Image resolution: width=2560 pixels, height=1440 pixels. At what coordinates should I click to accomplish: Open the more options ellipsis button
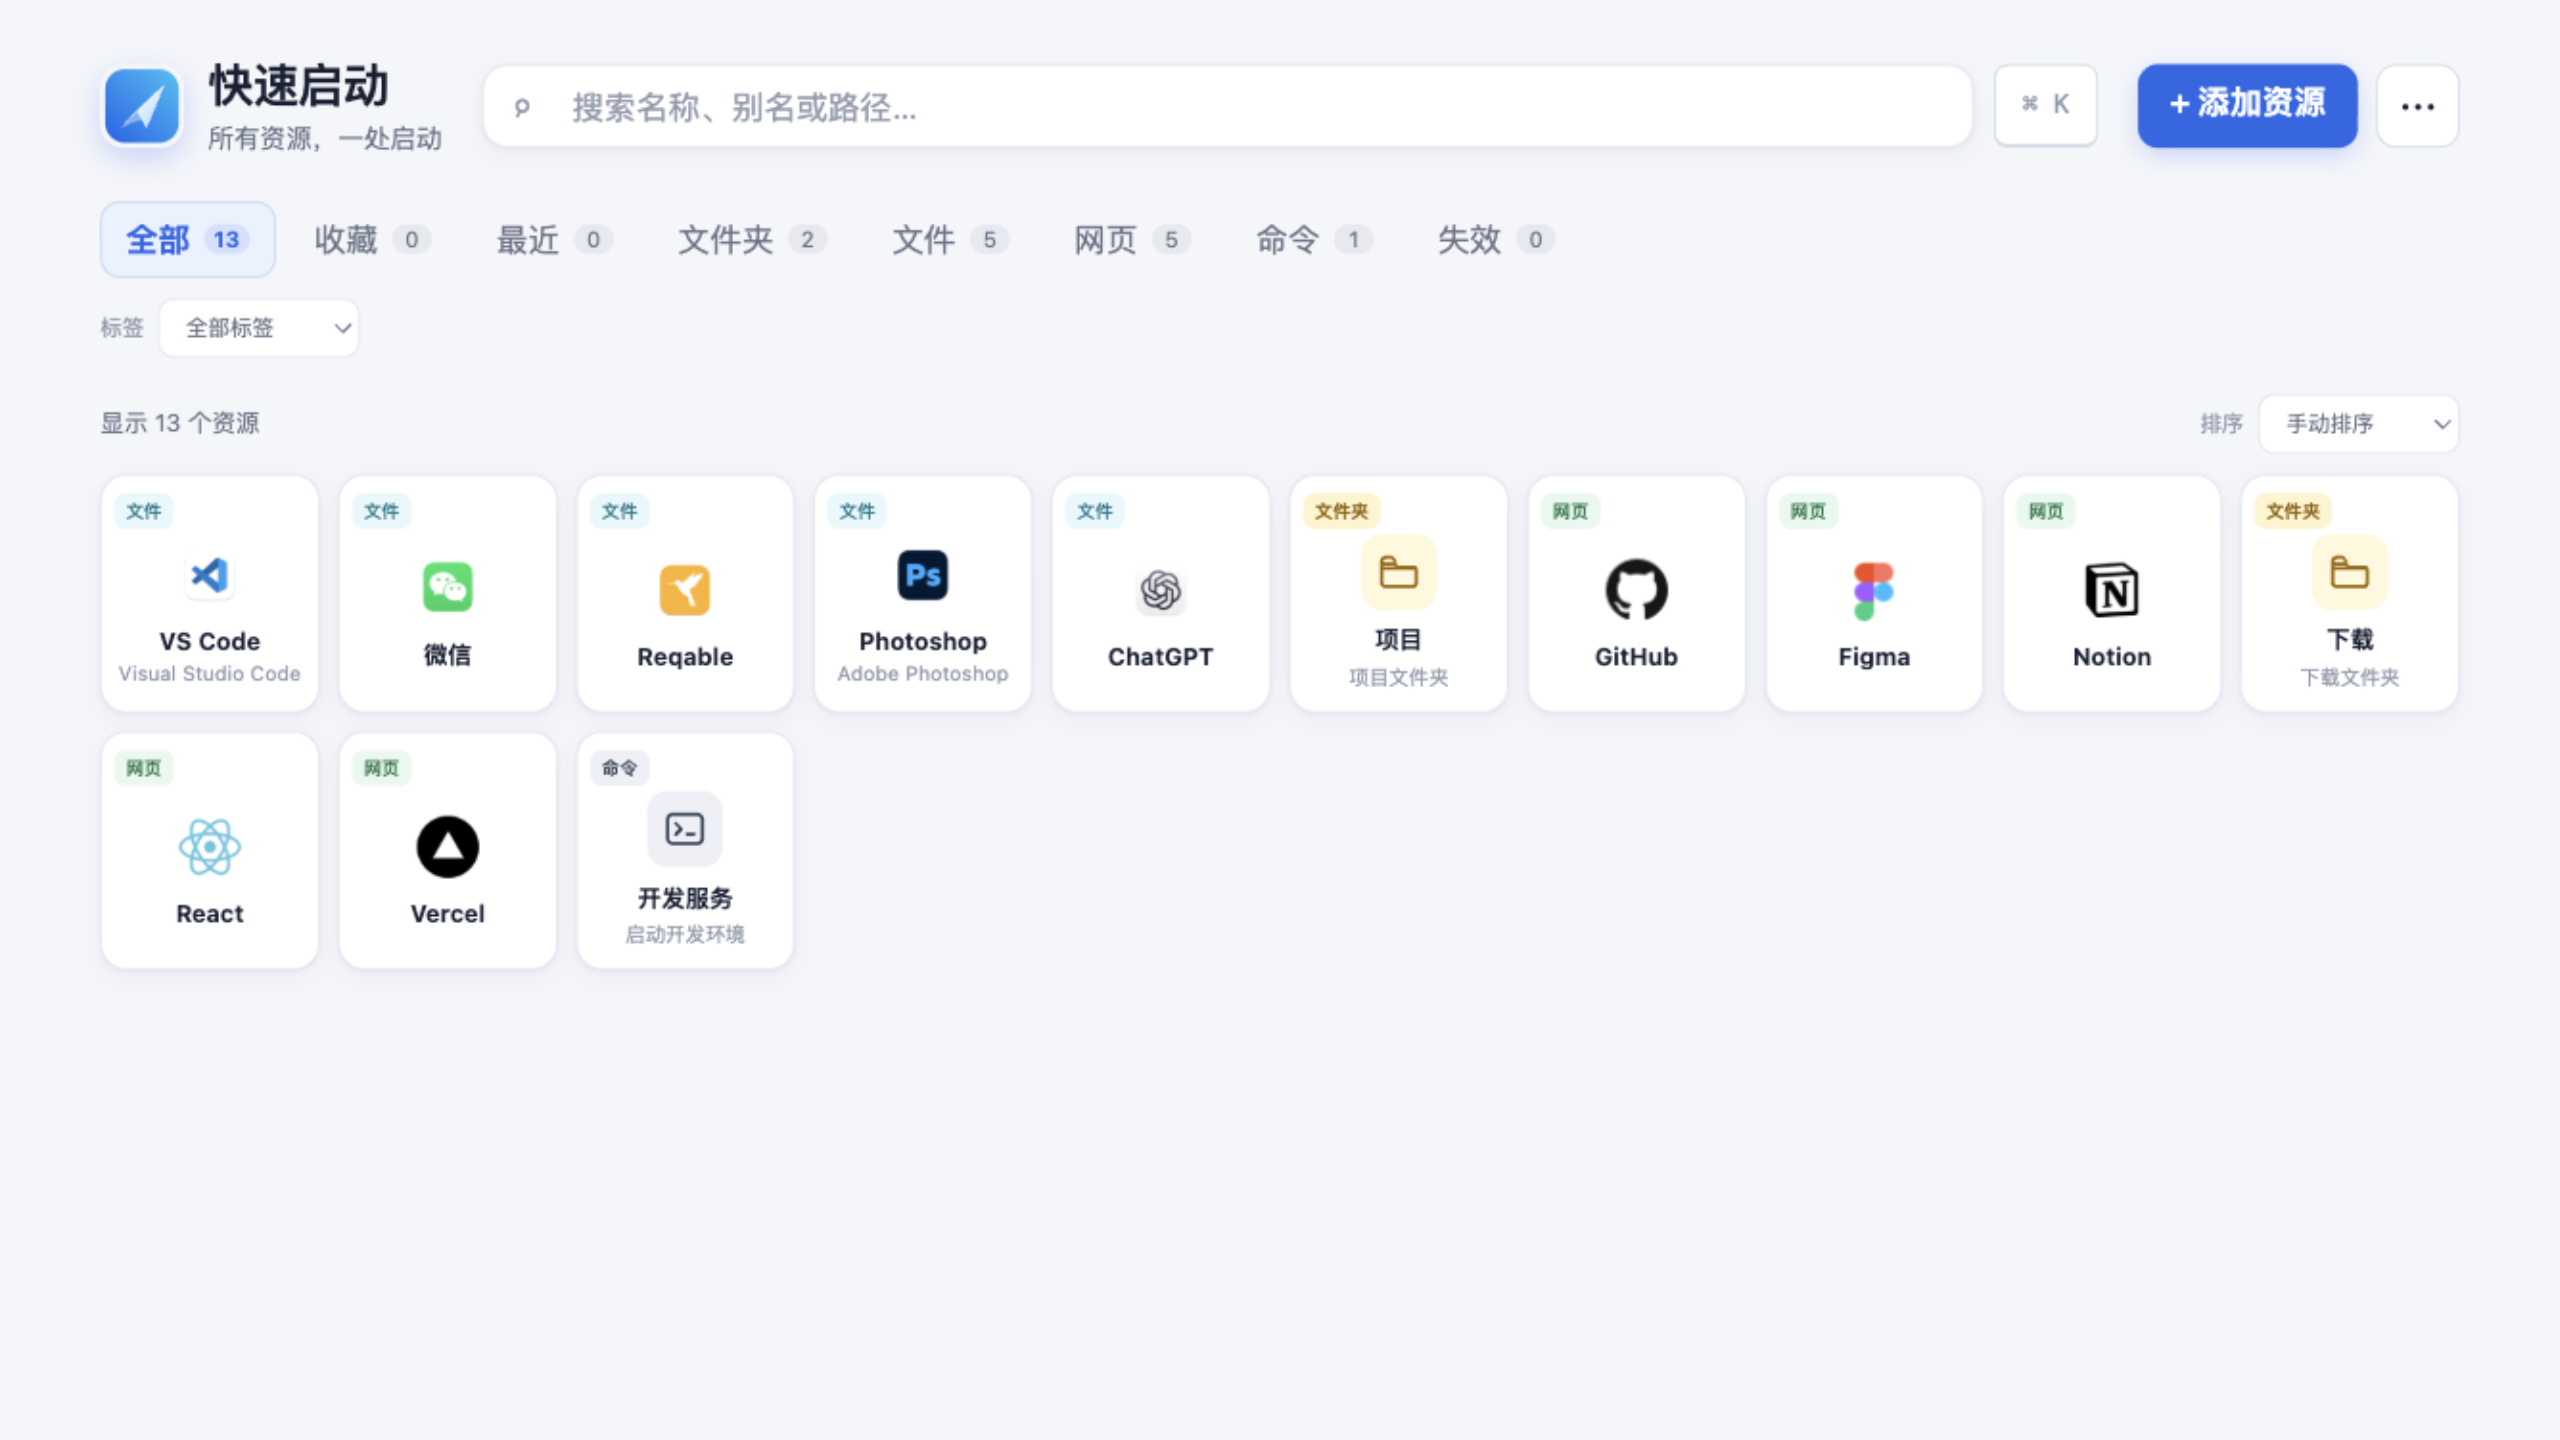tap(2418, 106)
